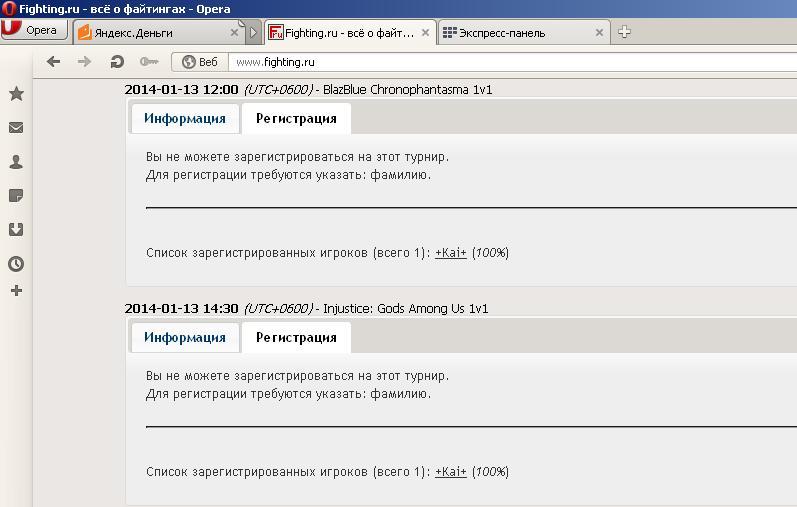Open +Kai+ player link under BlazBlue tournament
The height and width of the screenshot is (507, 797).
tap(451, 253)
